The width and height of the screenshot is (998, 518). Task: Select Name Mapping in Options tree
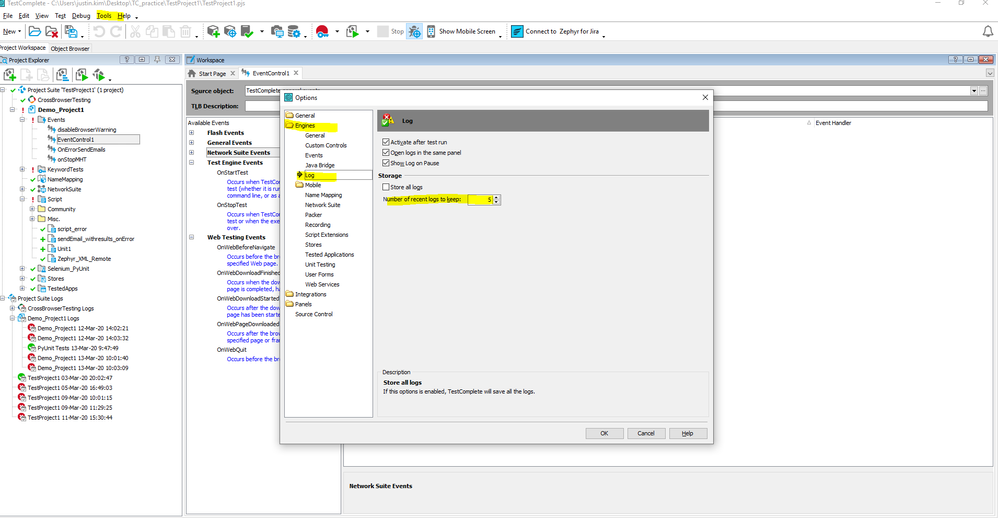coord(323,195)
